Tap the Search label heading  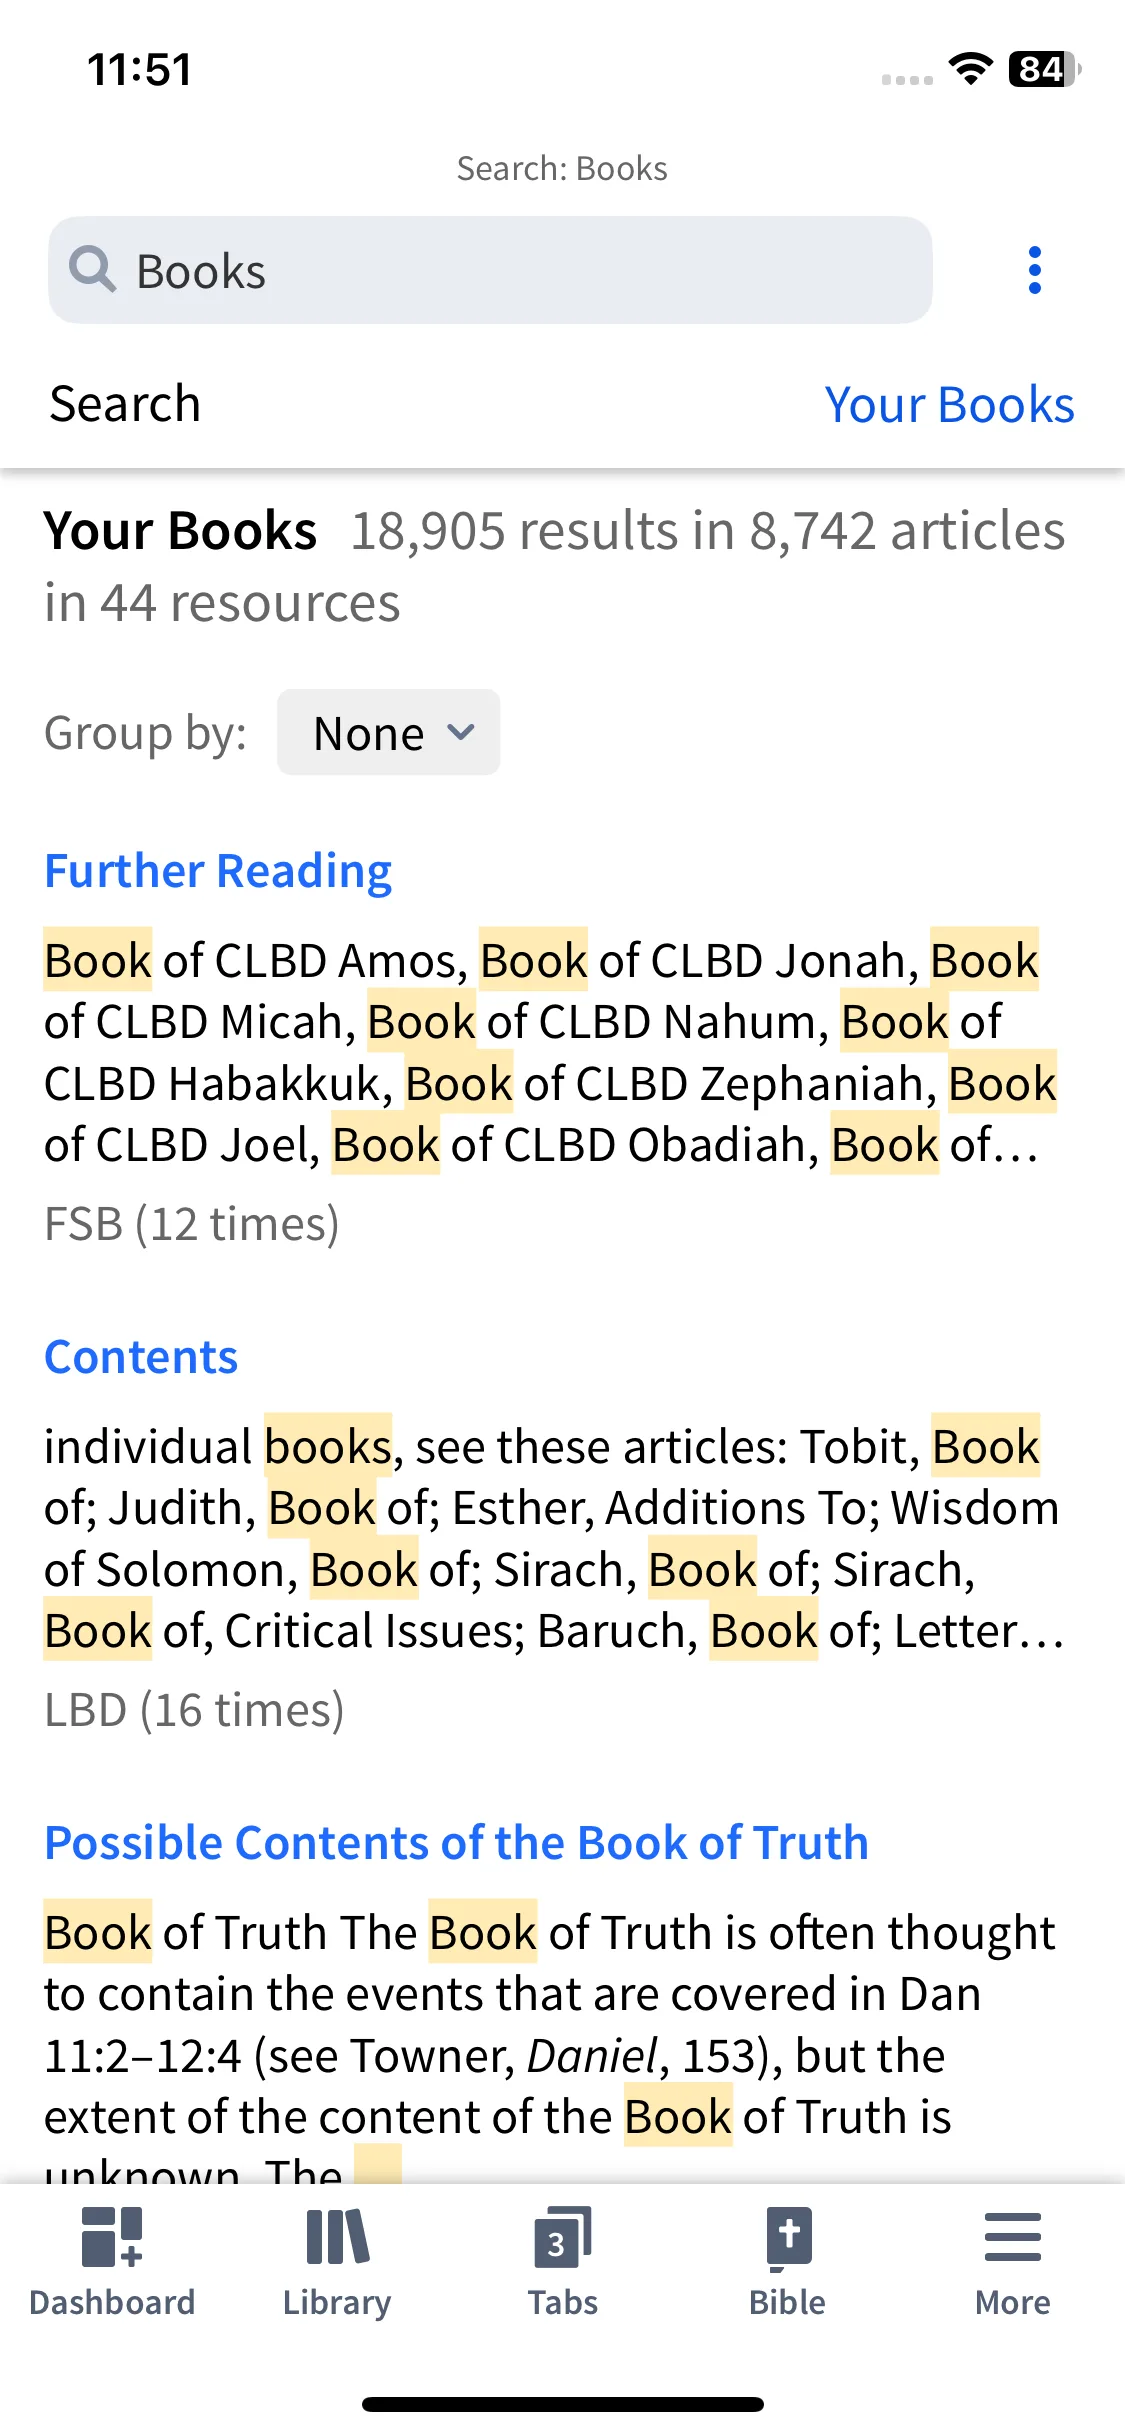tap(125, 404)
